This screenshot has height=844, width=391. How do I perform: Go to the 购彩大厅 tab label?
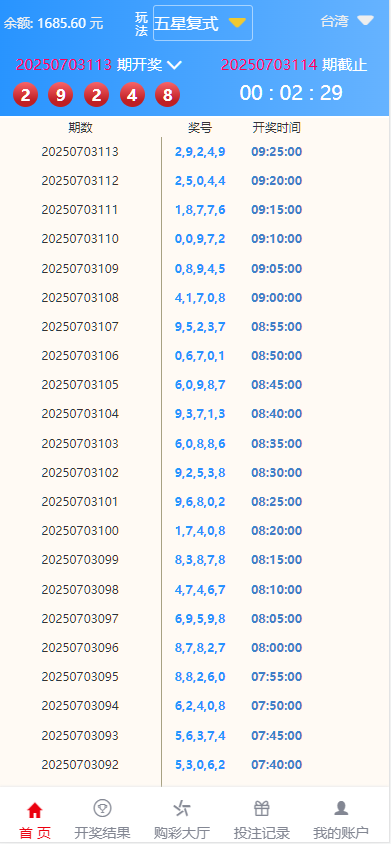(x=182, y=833)
